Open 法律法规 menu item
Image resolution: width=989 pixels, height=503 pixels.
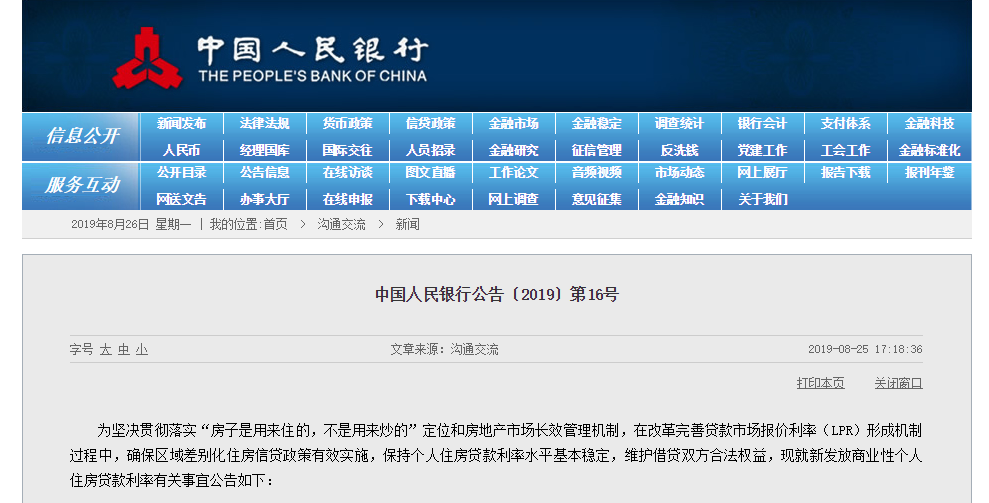click(264, 124)
